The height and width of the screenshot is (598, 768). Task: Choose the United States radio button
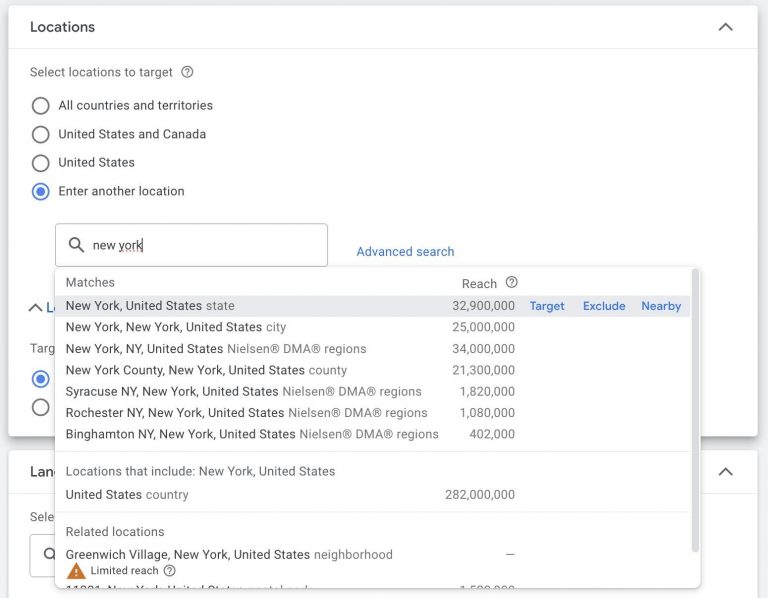(41, 163)
